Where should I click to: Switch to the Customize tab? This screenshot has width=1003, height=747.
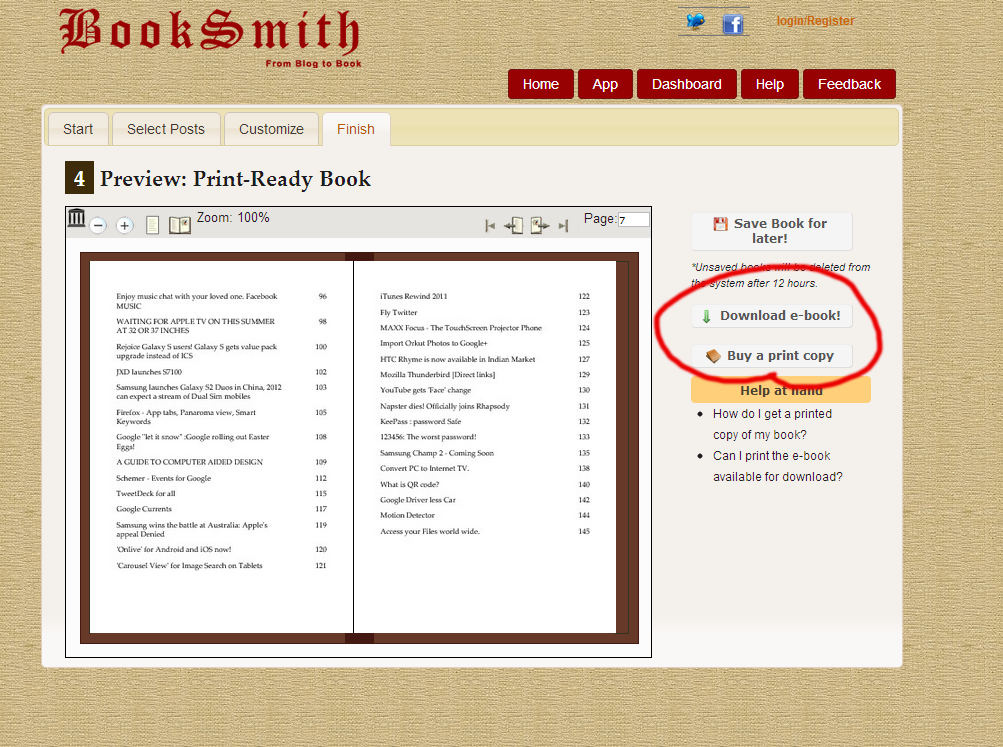(271, 129)
